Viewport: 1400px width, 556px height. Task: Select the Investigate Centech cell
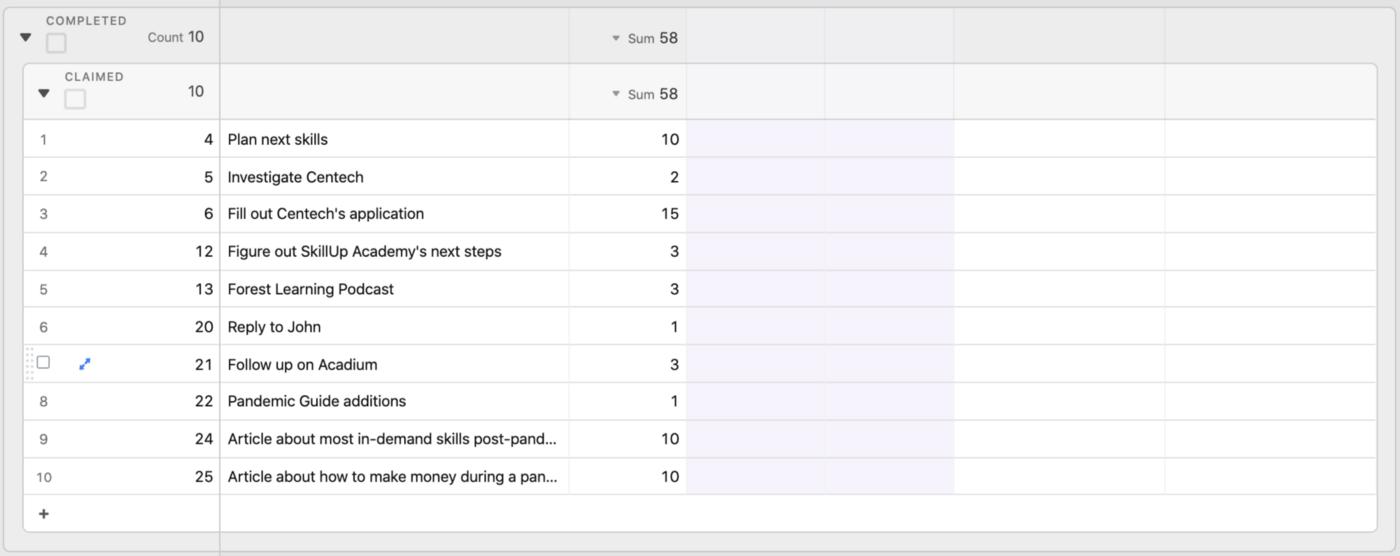coord(394,177)
